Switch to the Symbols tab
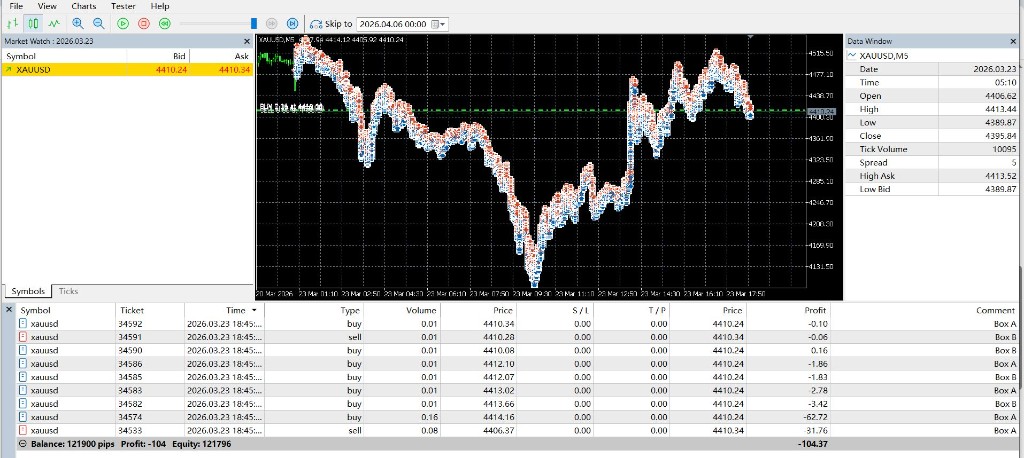Screen dimensions: 1024x458 click(28, 291)
